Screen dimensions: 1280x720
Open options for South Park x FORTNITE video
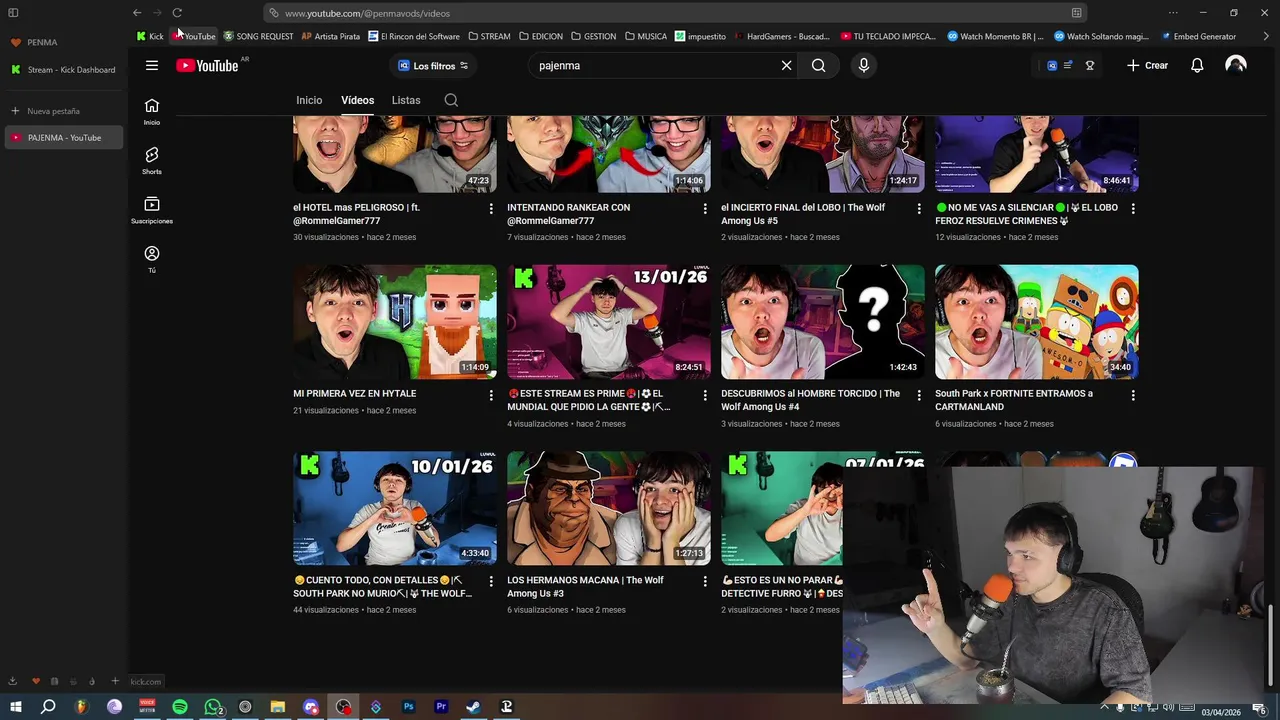[x=1133, y=395]
